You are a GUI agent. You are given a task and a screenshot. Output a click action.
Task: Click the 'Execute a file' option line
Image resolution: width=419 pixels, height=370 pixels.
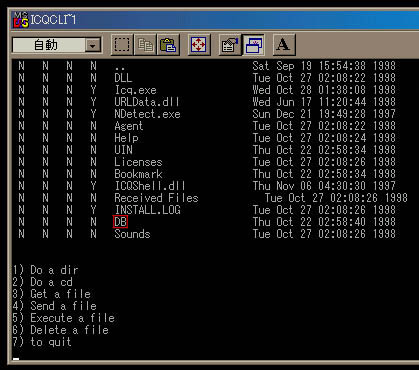64,318
